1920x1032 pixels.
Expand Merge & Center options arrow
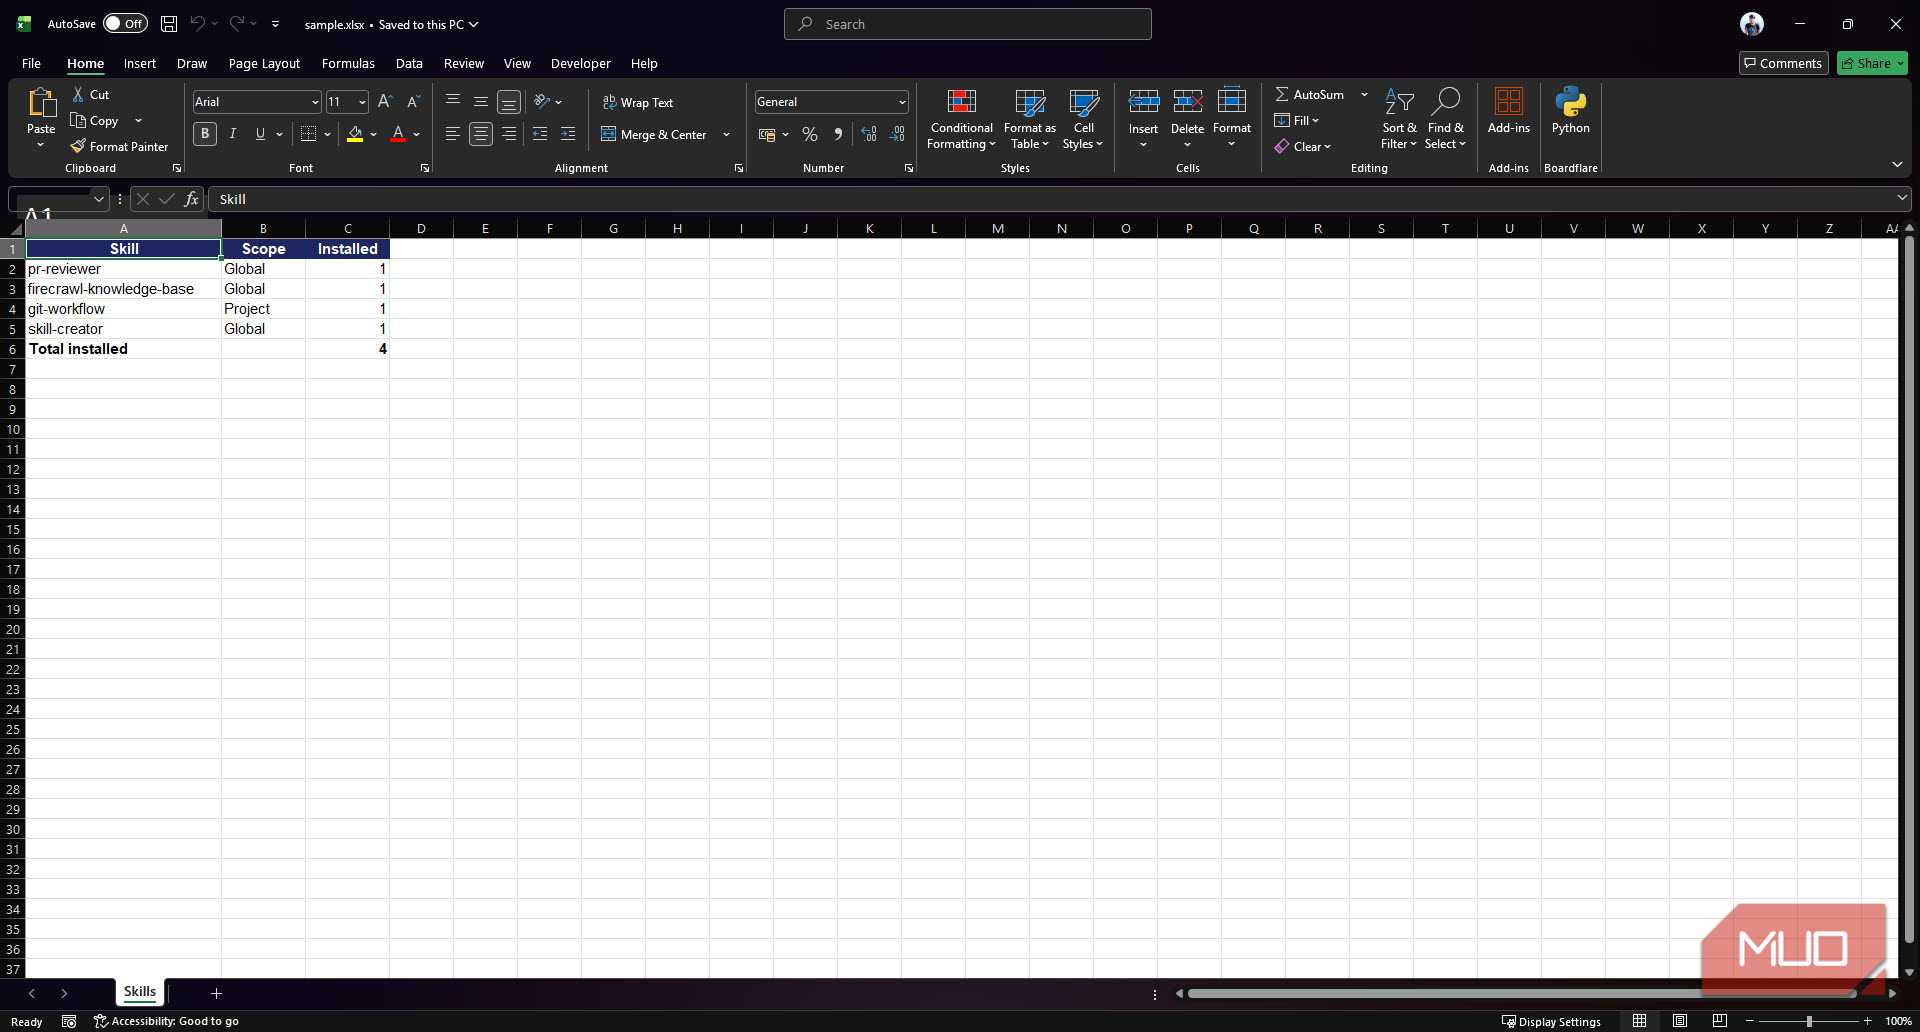726,134
